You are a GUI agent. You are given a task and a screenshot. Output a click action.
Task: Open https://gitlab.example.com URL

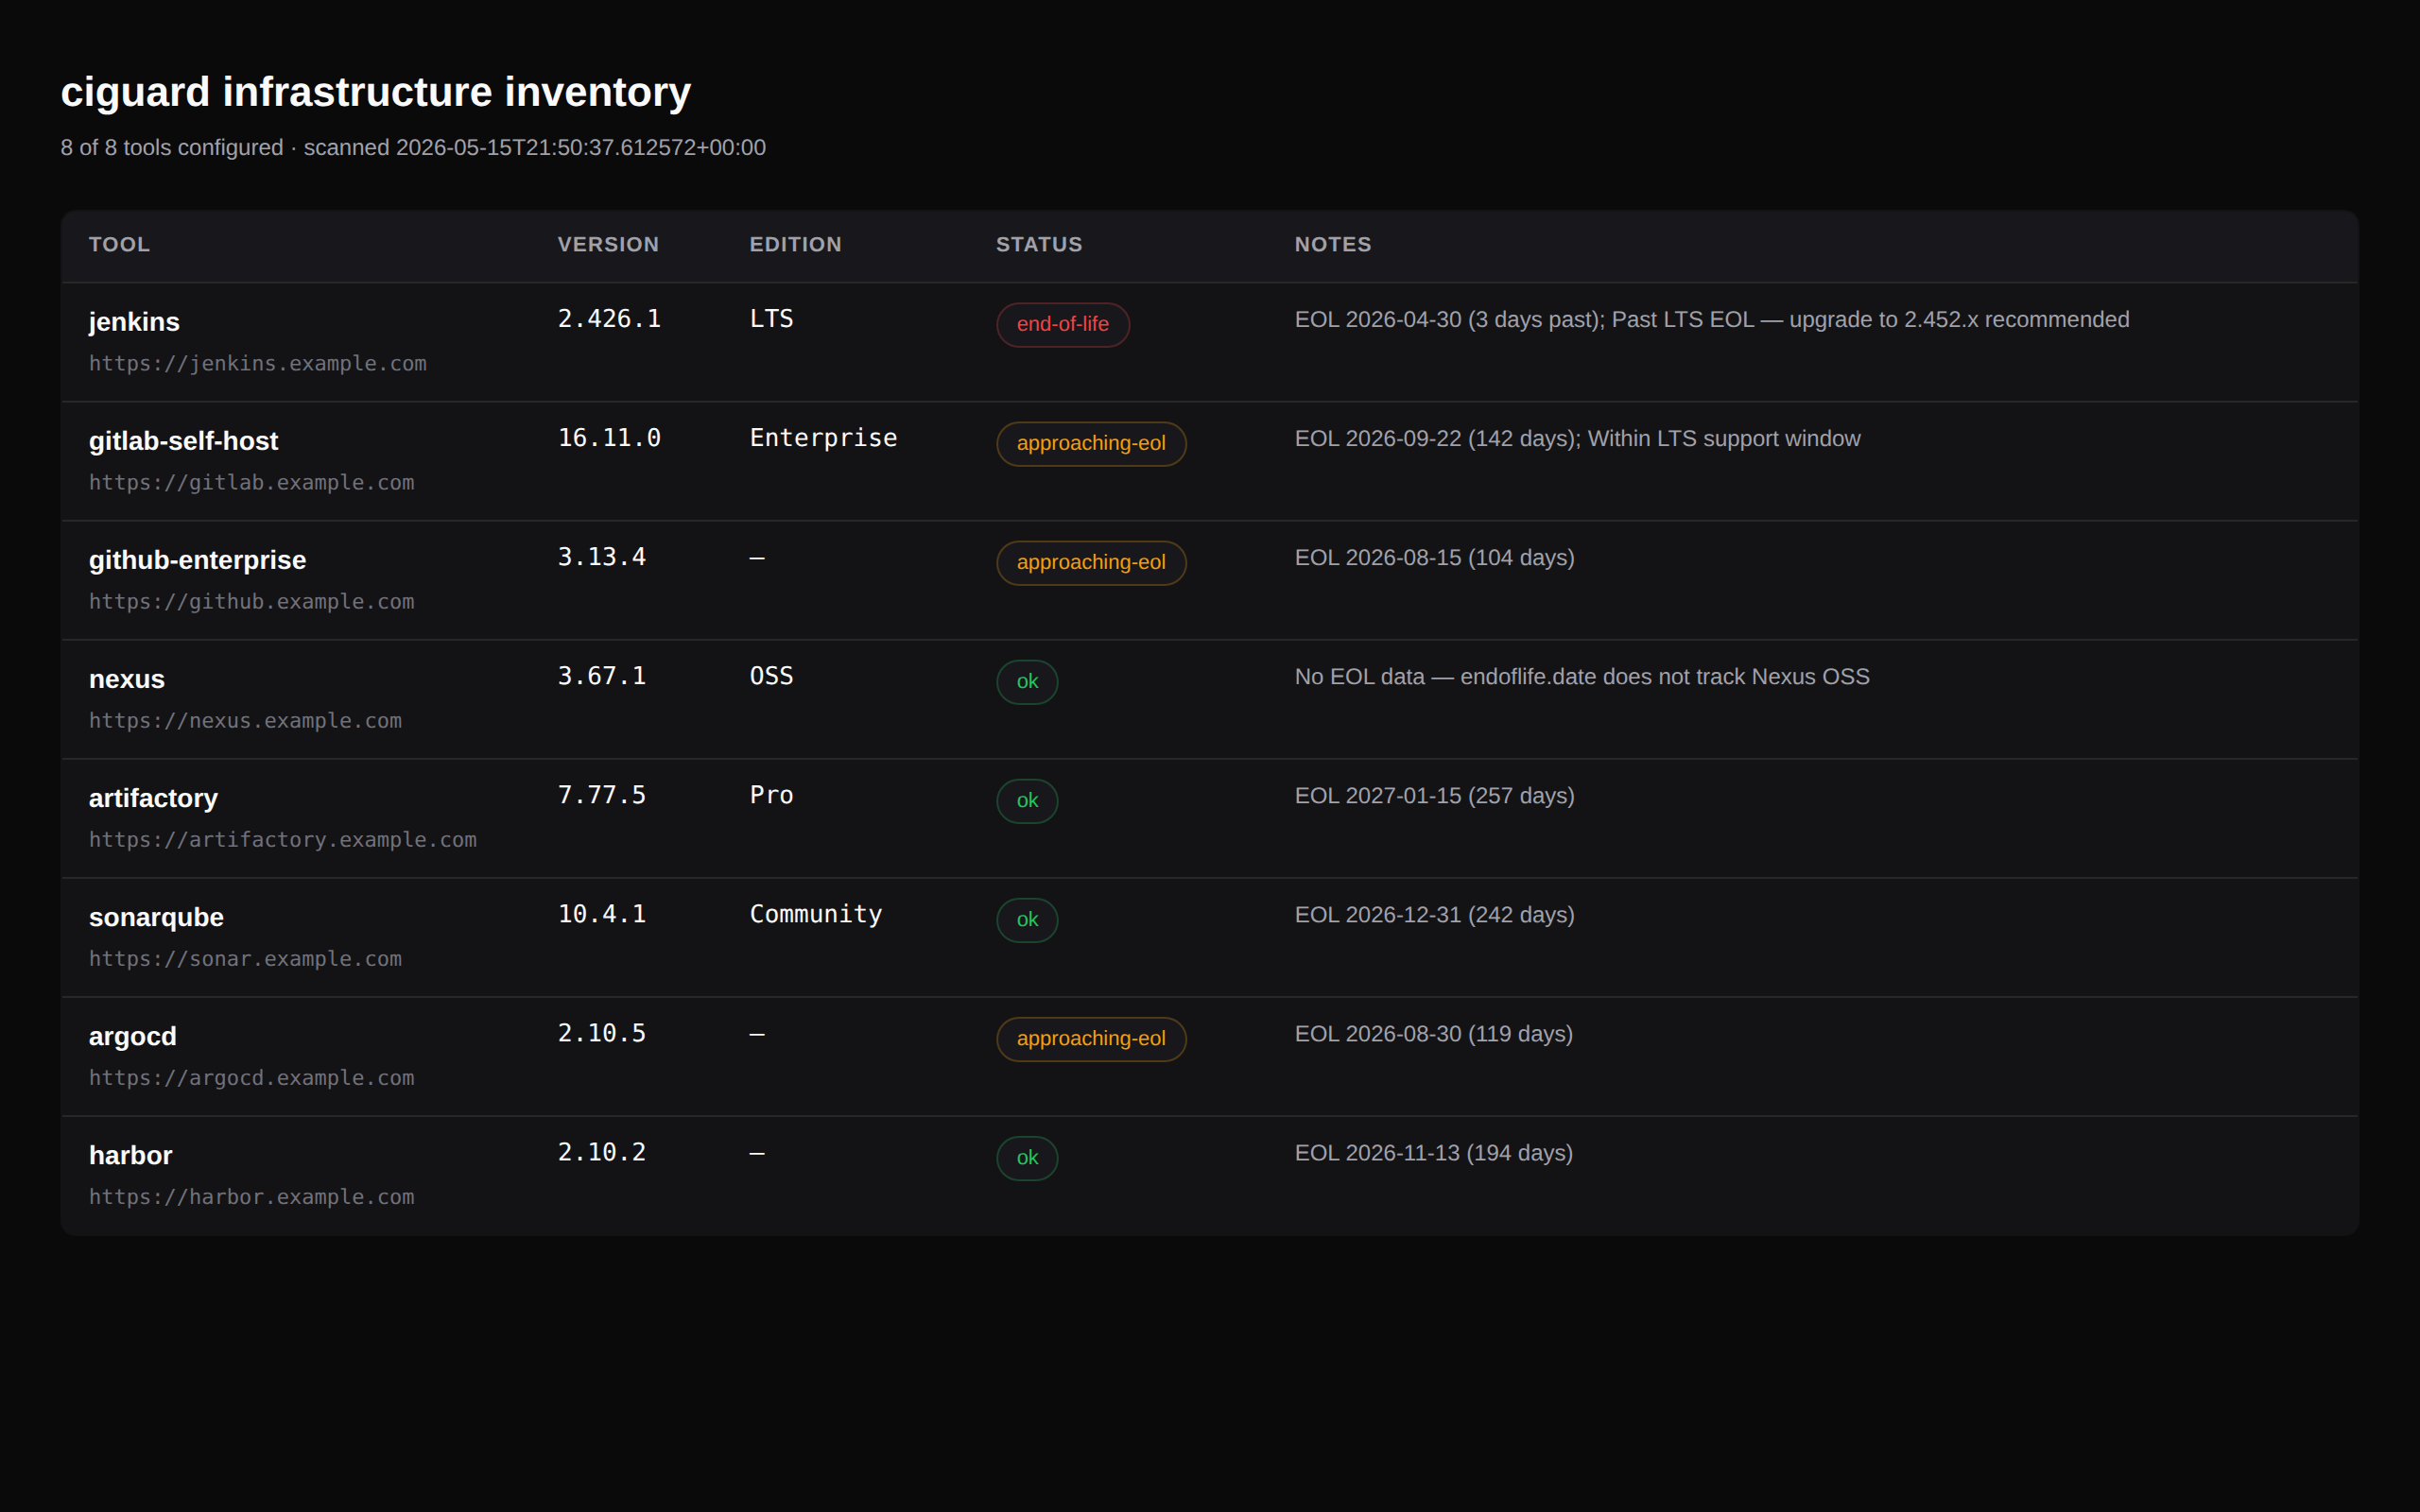click(251, 483)
